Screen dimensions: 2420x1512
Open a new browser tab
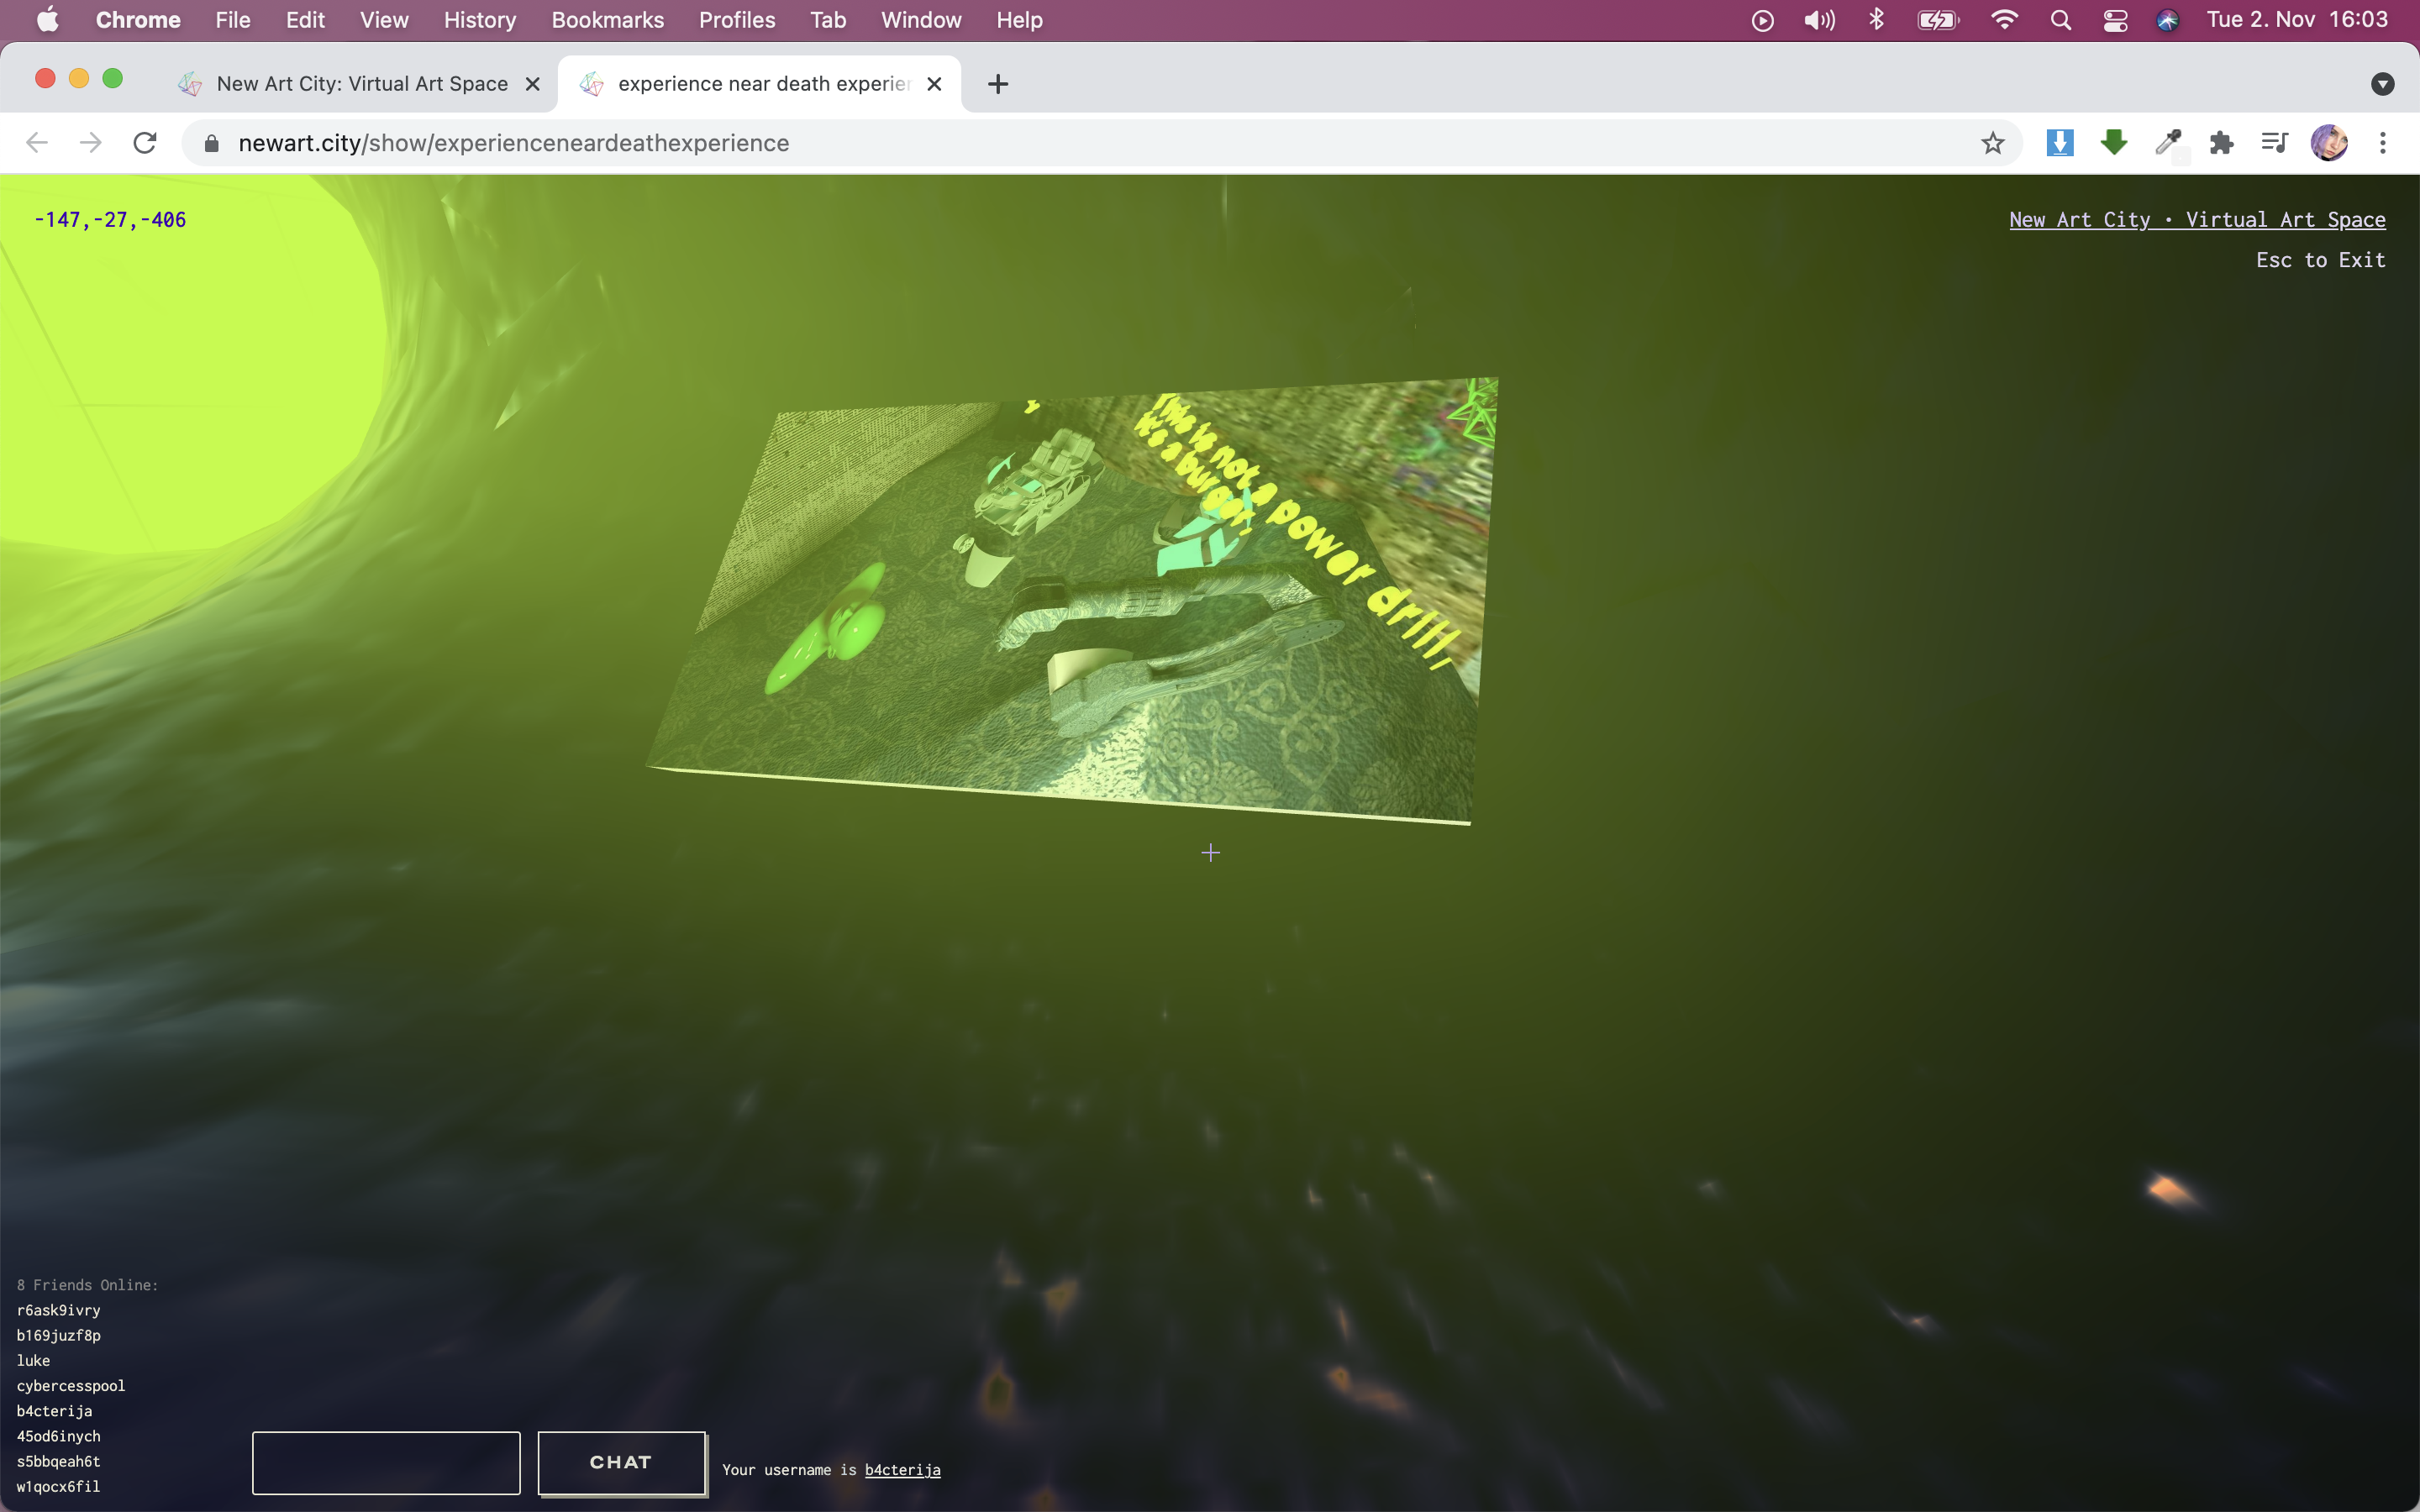[997, 84]
